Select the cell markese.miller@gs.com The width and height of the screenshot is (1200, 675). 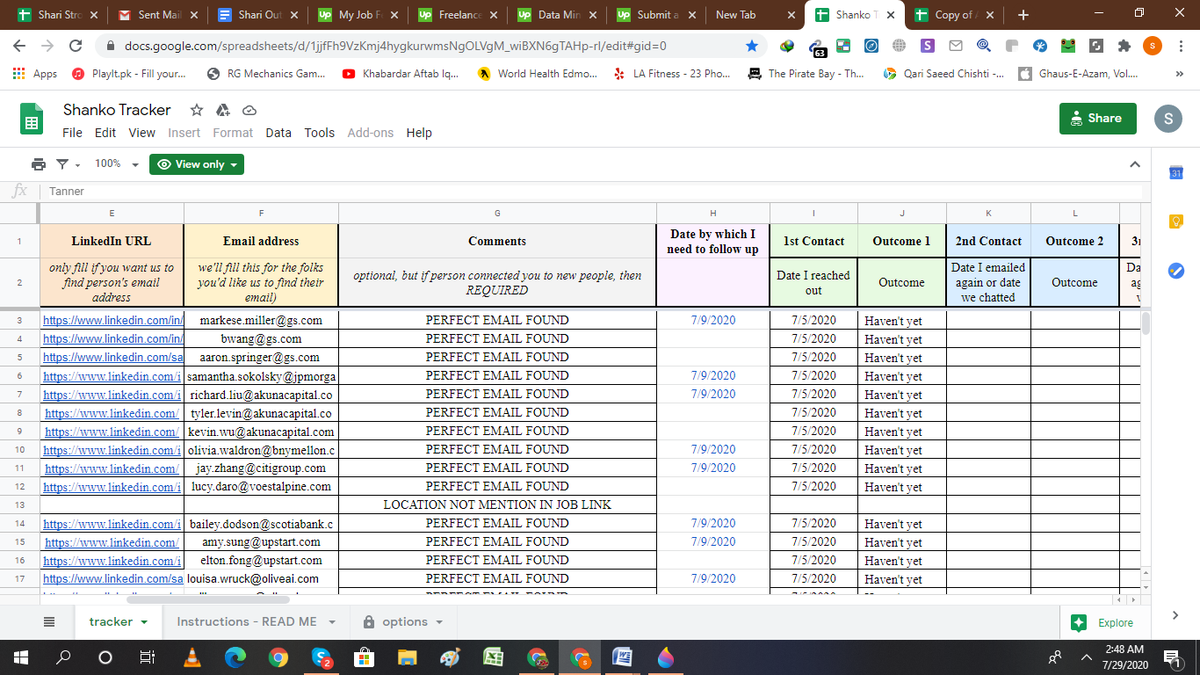(x=261, y=320)
